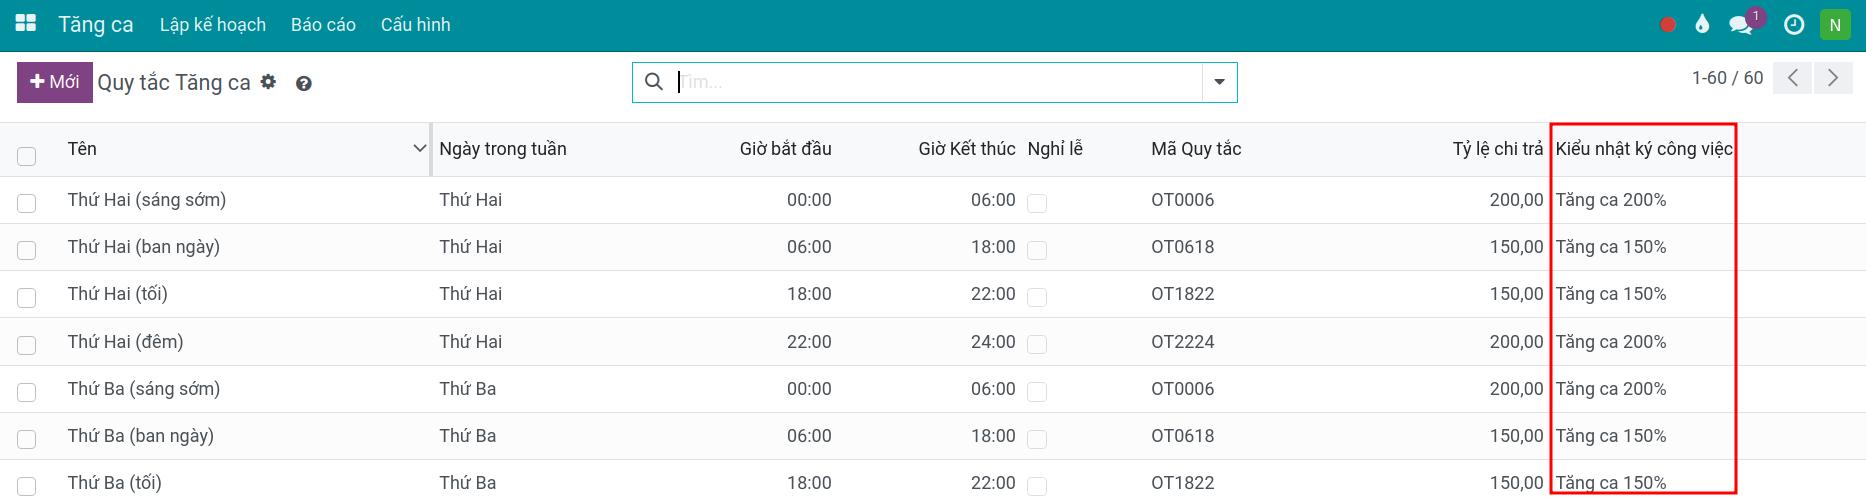The width and height of the screenshot is (1866, 499).
Task: Click 24:00 end time in Thứ Hai (đêm) row
Action: pyautogui.click(x=993, y=342)
